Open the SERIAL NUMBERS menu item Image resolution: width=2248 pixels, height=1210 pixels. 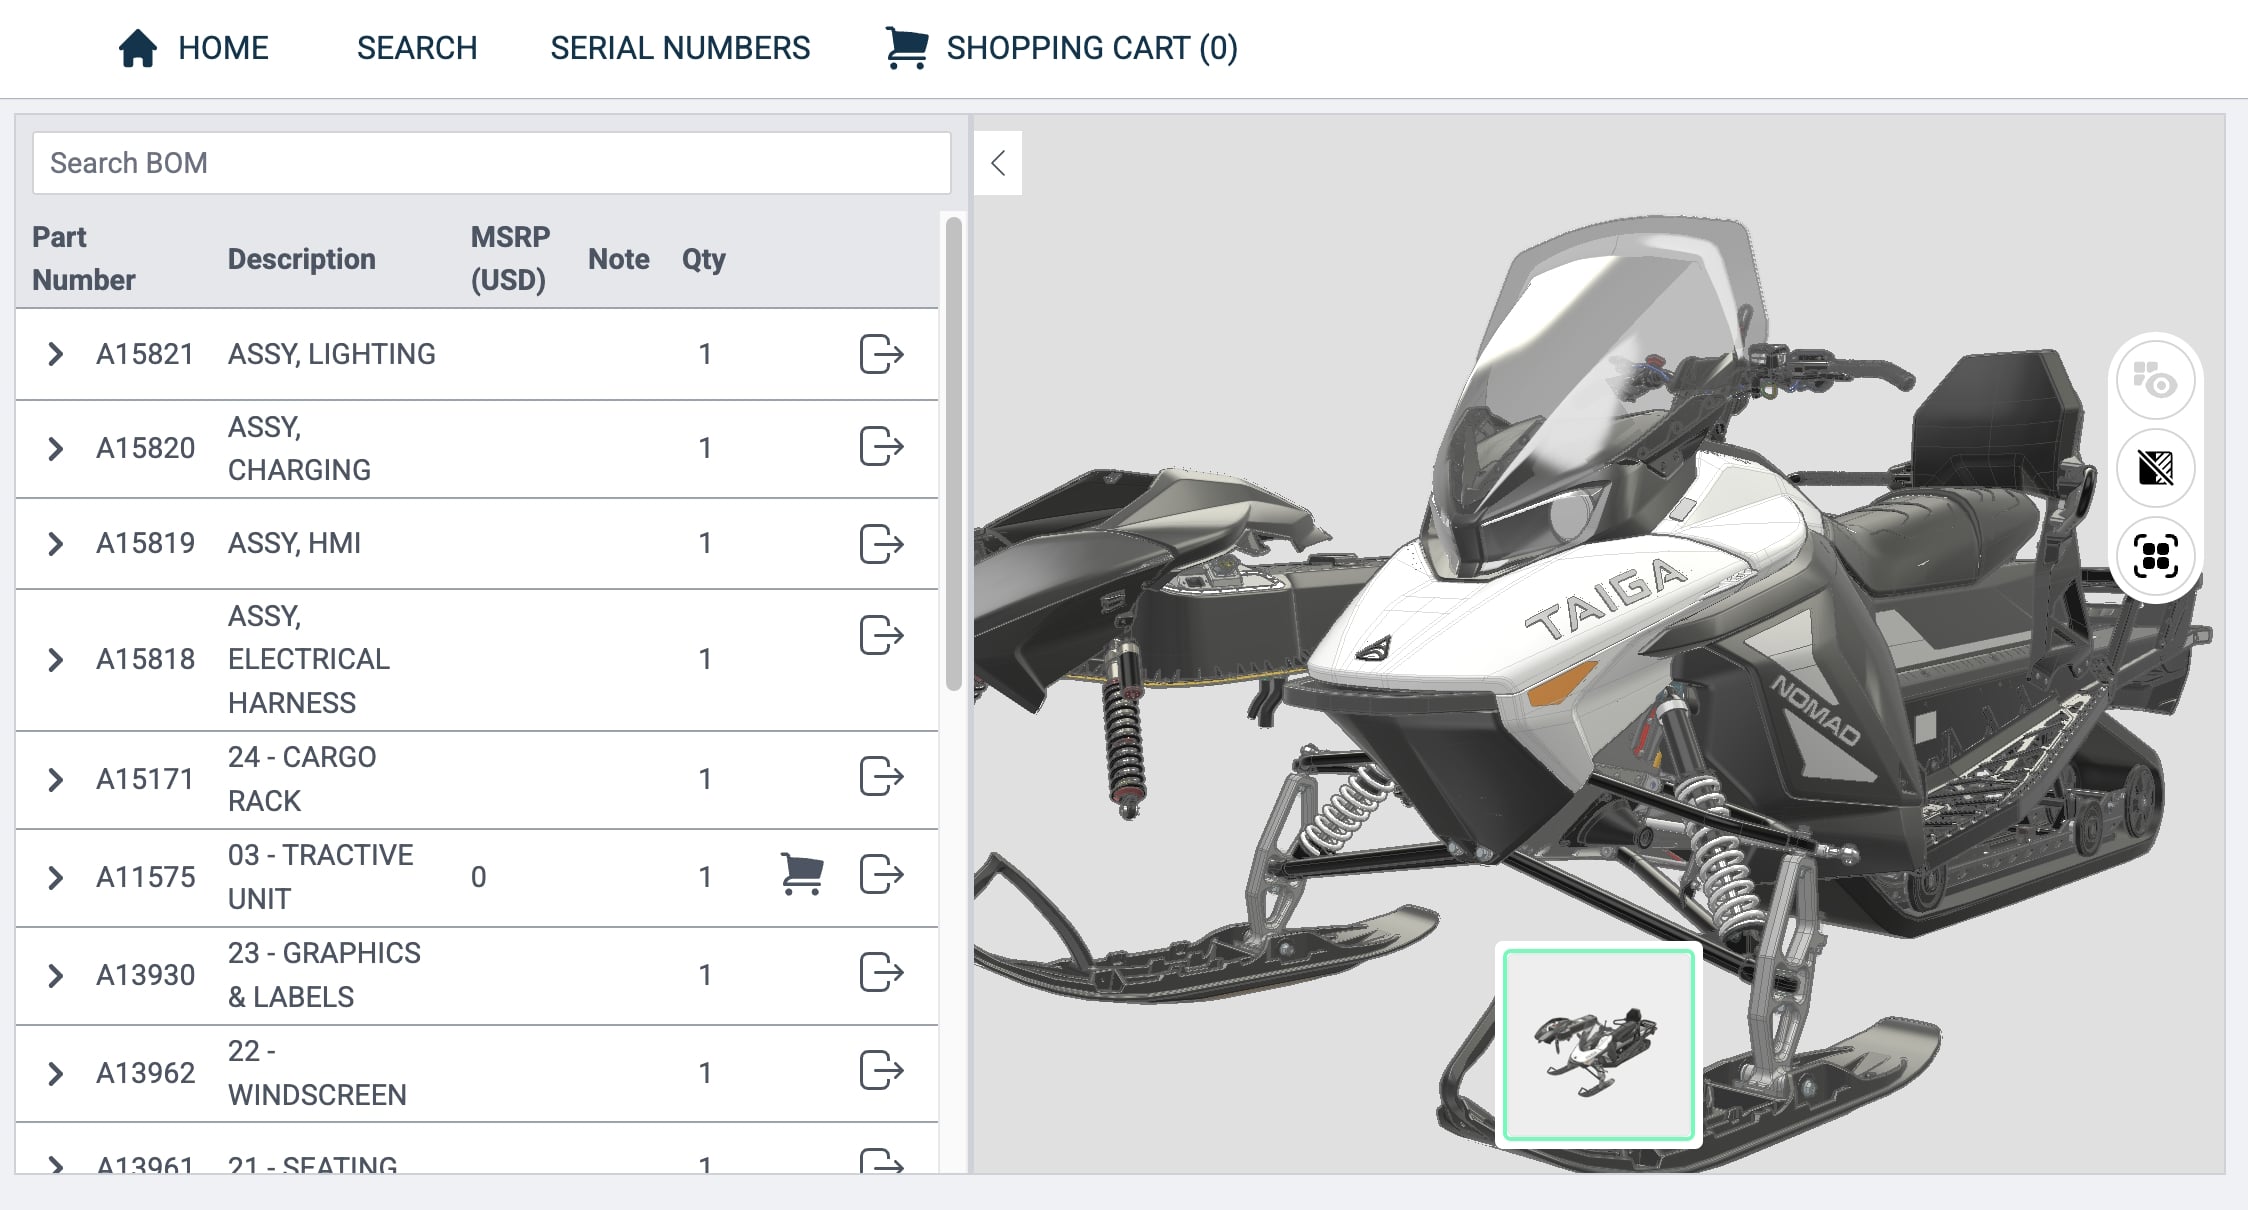[x=680, y=48]
